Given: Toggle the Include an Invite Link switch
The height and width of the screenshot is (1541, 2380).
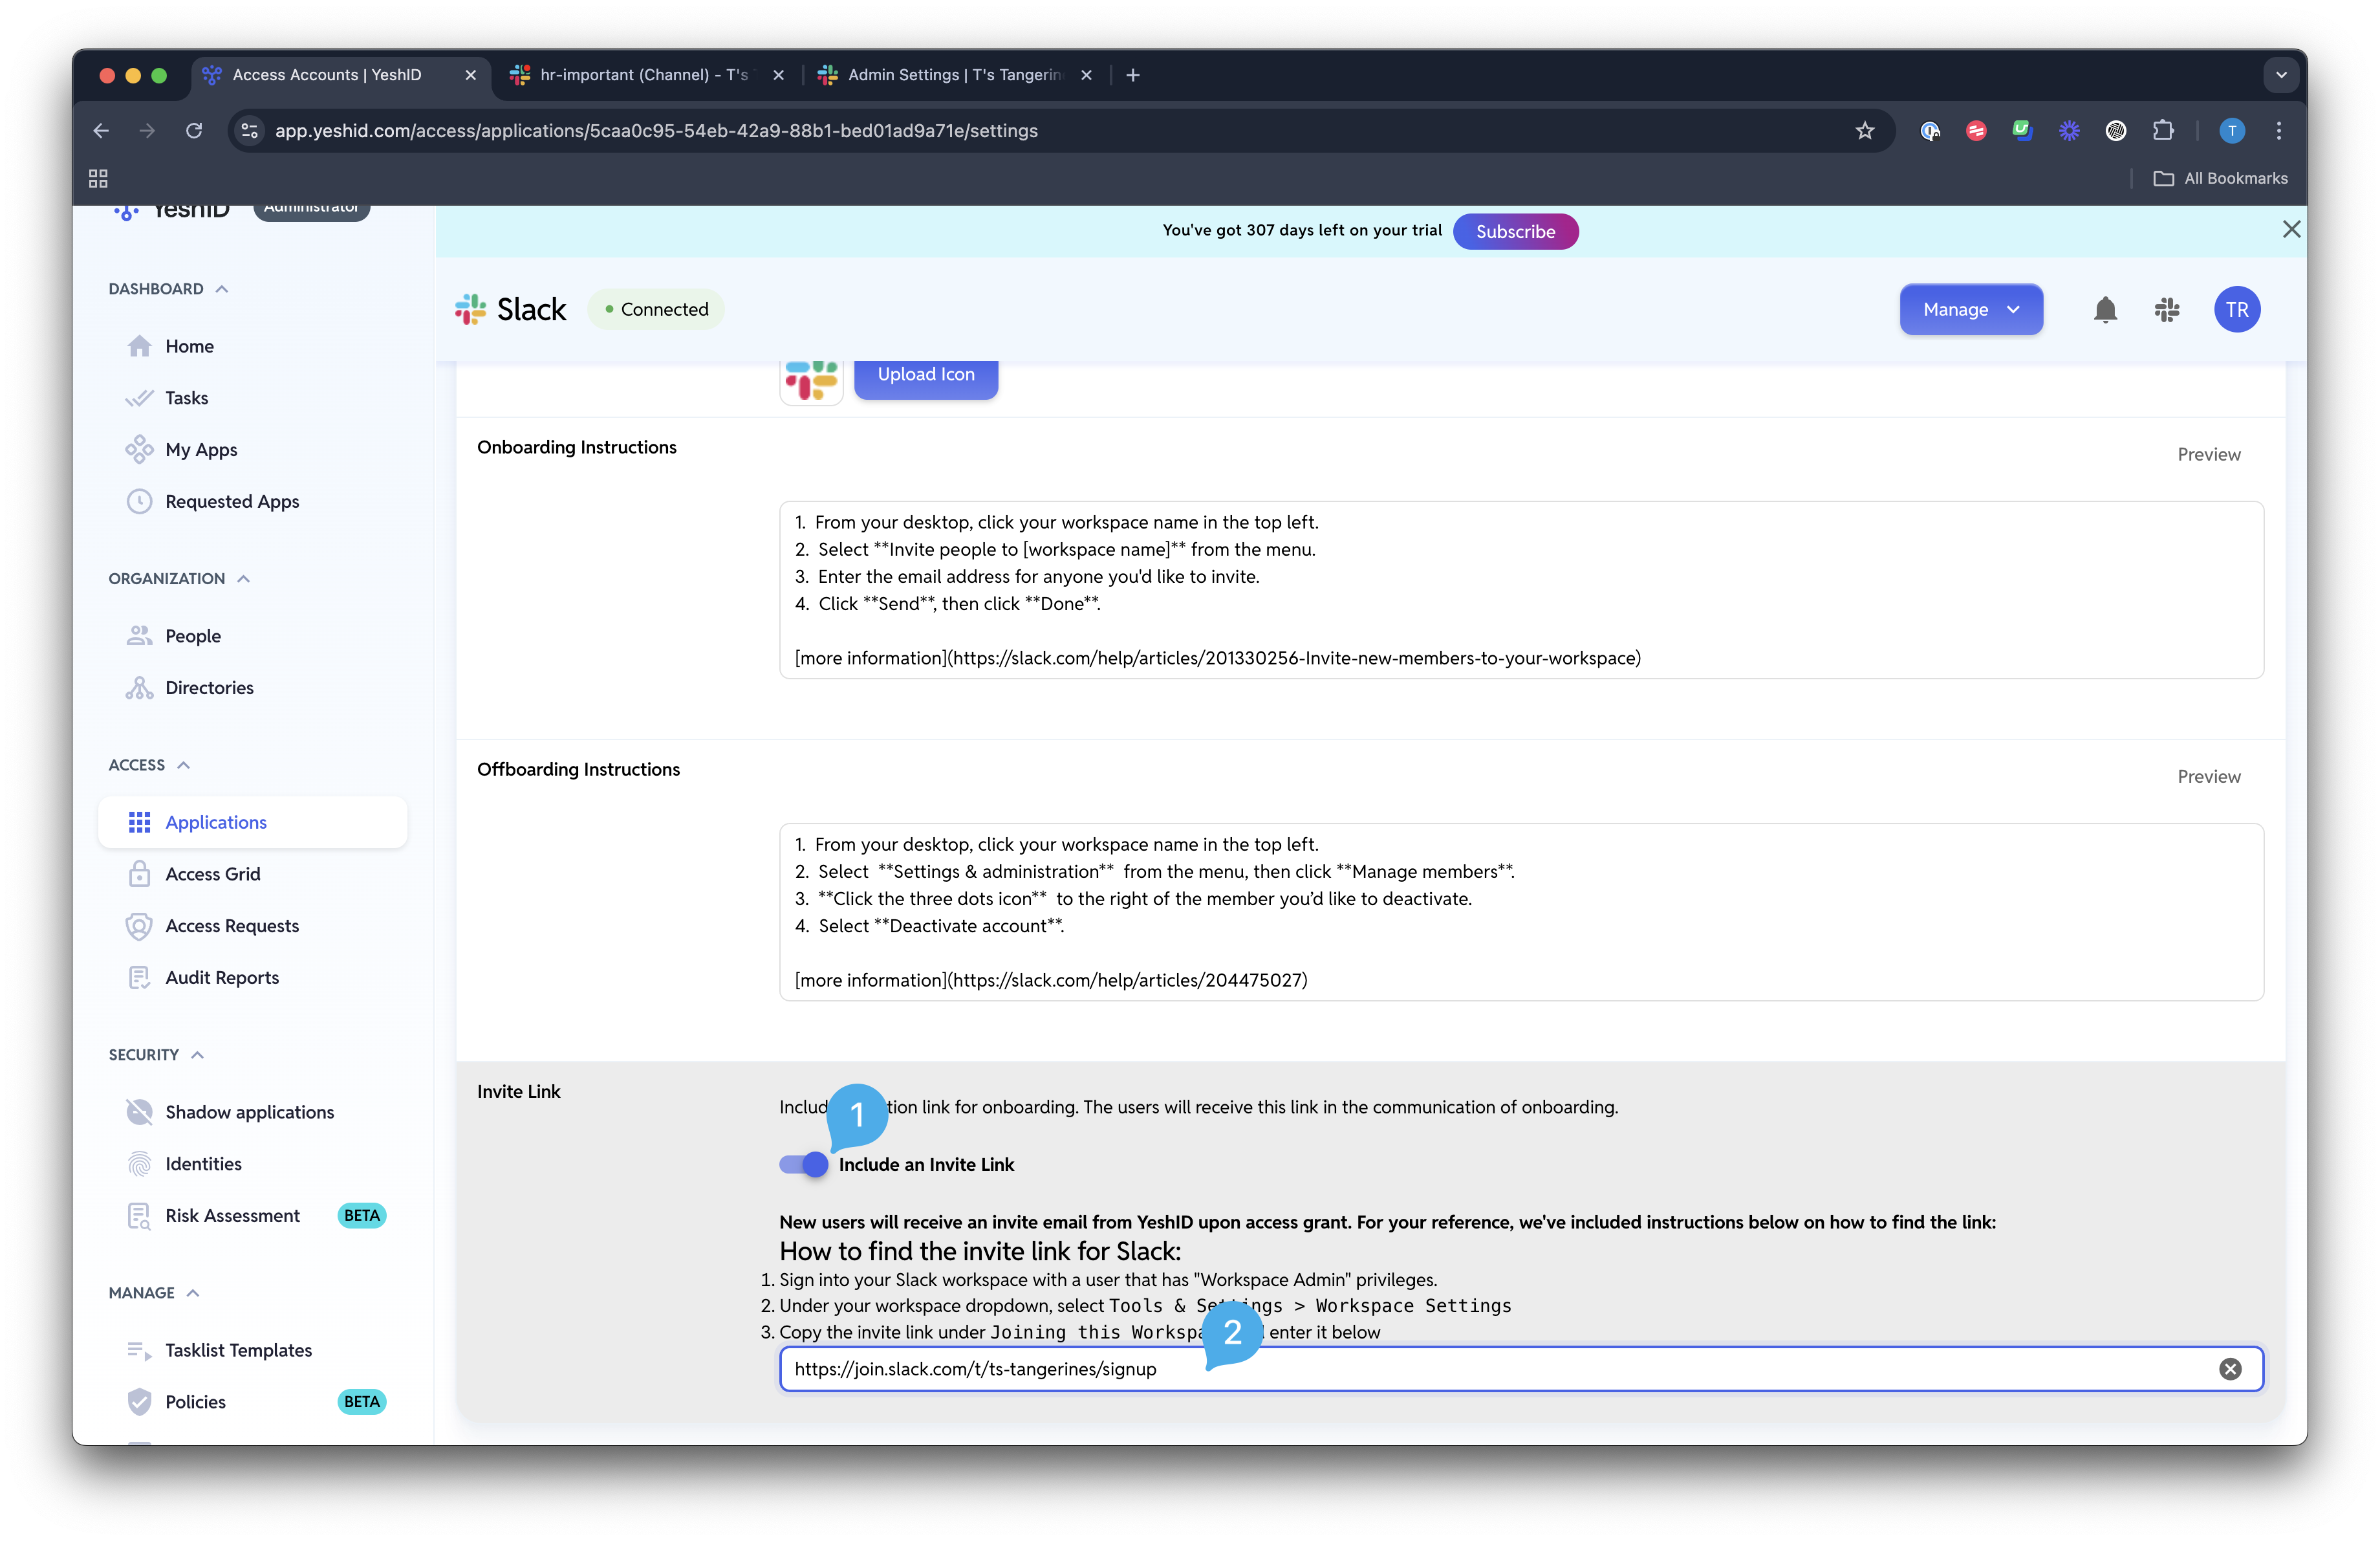Looking at the screenshot, I should click(804, 1164).
